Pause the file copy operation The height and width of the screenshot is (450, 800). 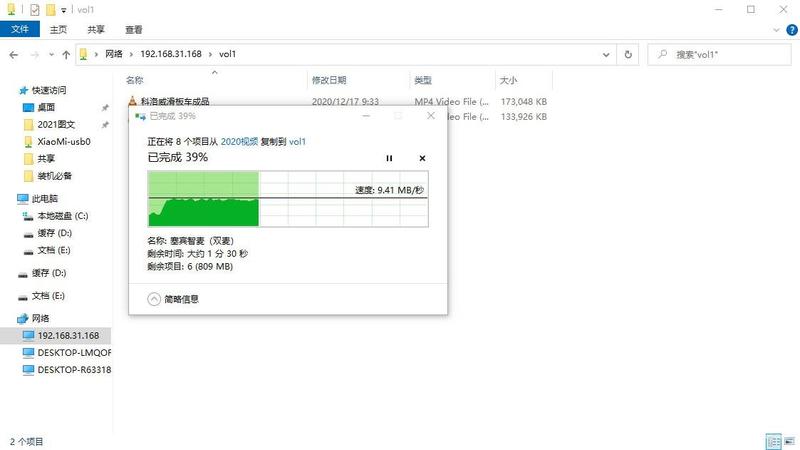(x=389, y=158)
